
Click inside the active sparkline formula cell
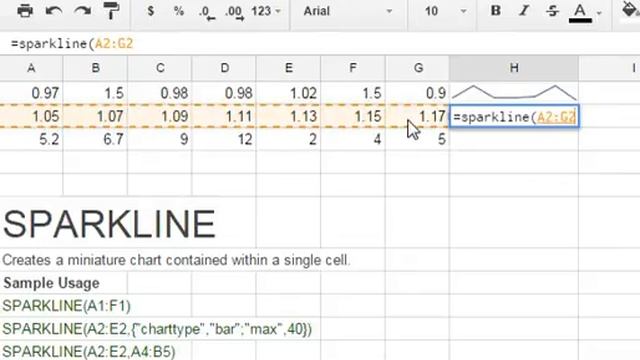(514, 117)
